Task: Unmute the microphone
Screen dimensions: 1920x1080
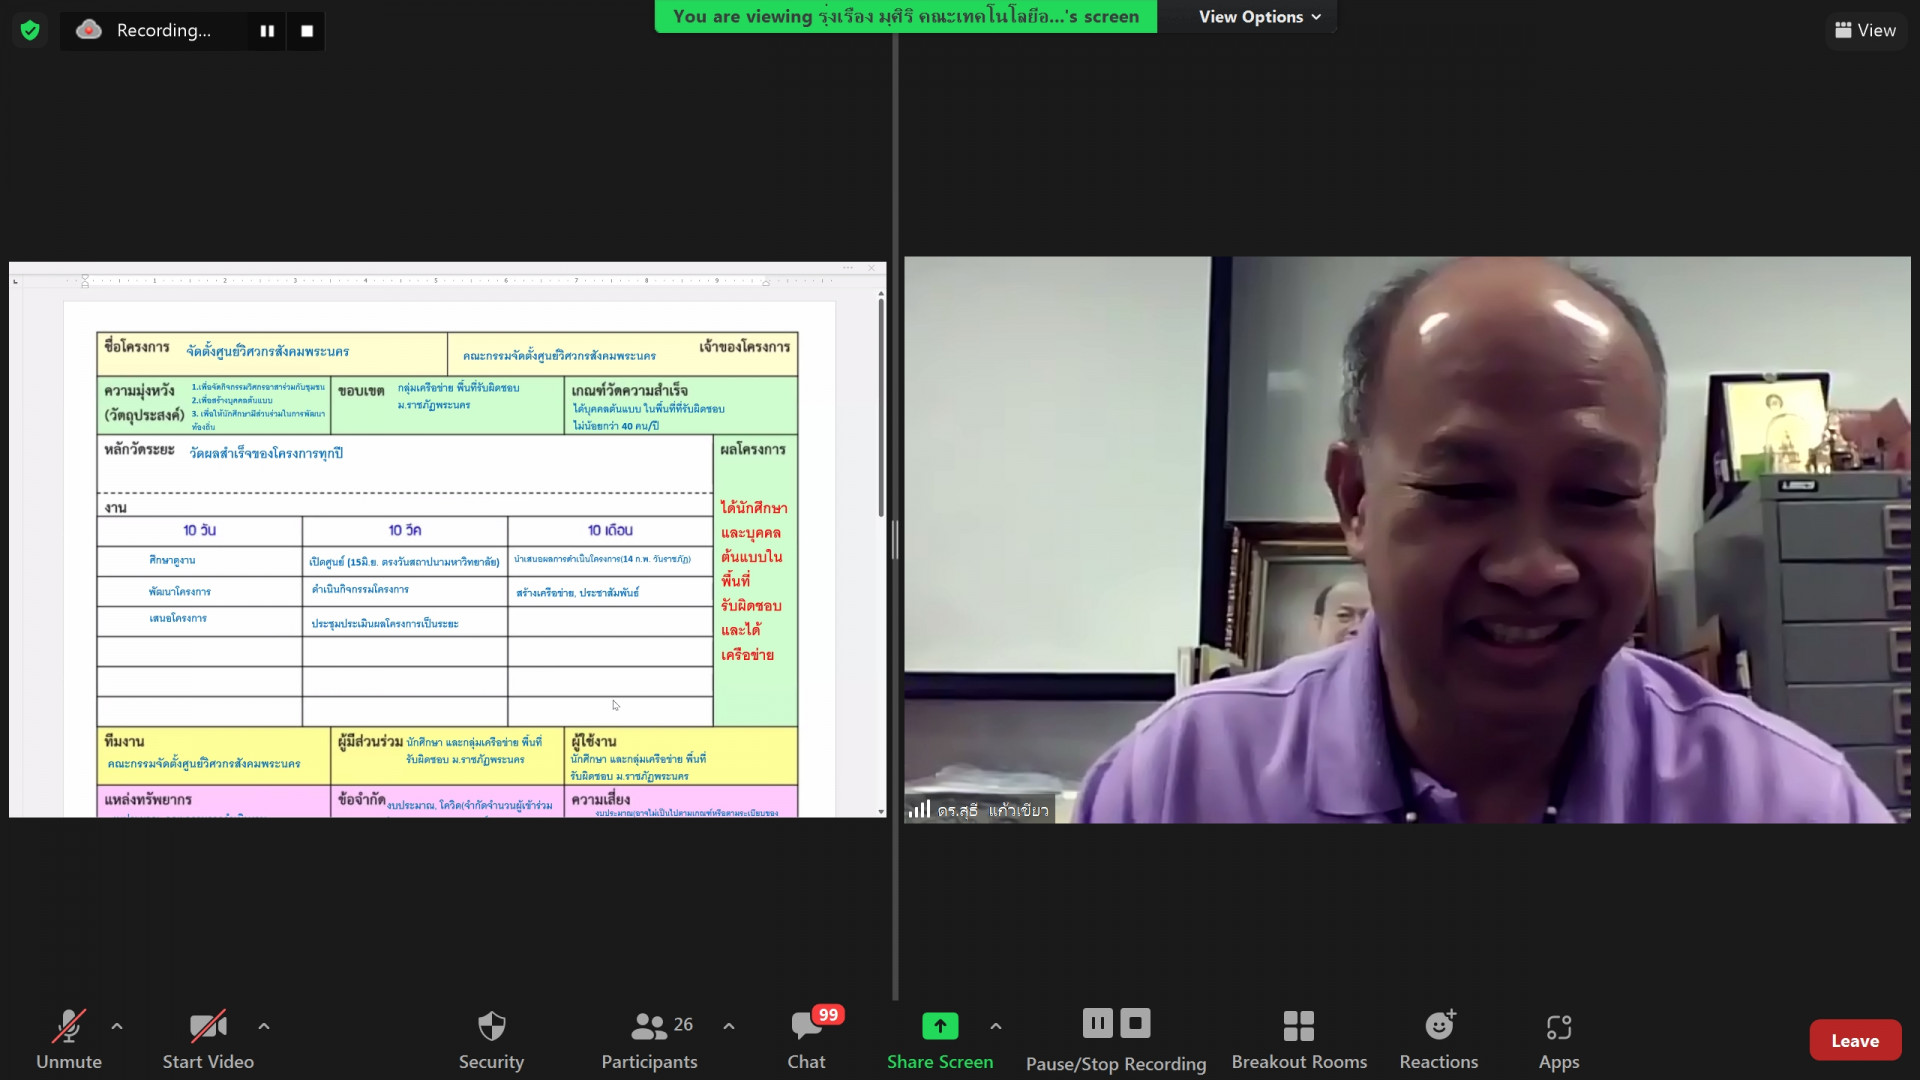Action: click(69, 1040)
